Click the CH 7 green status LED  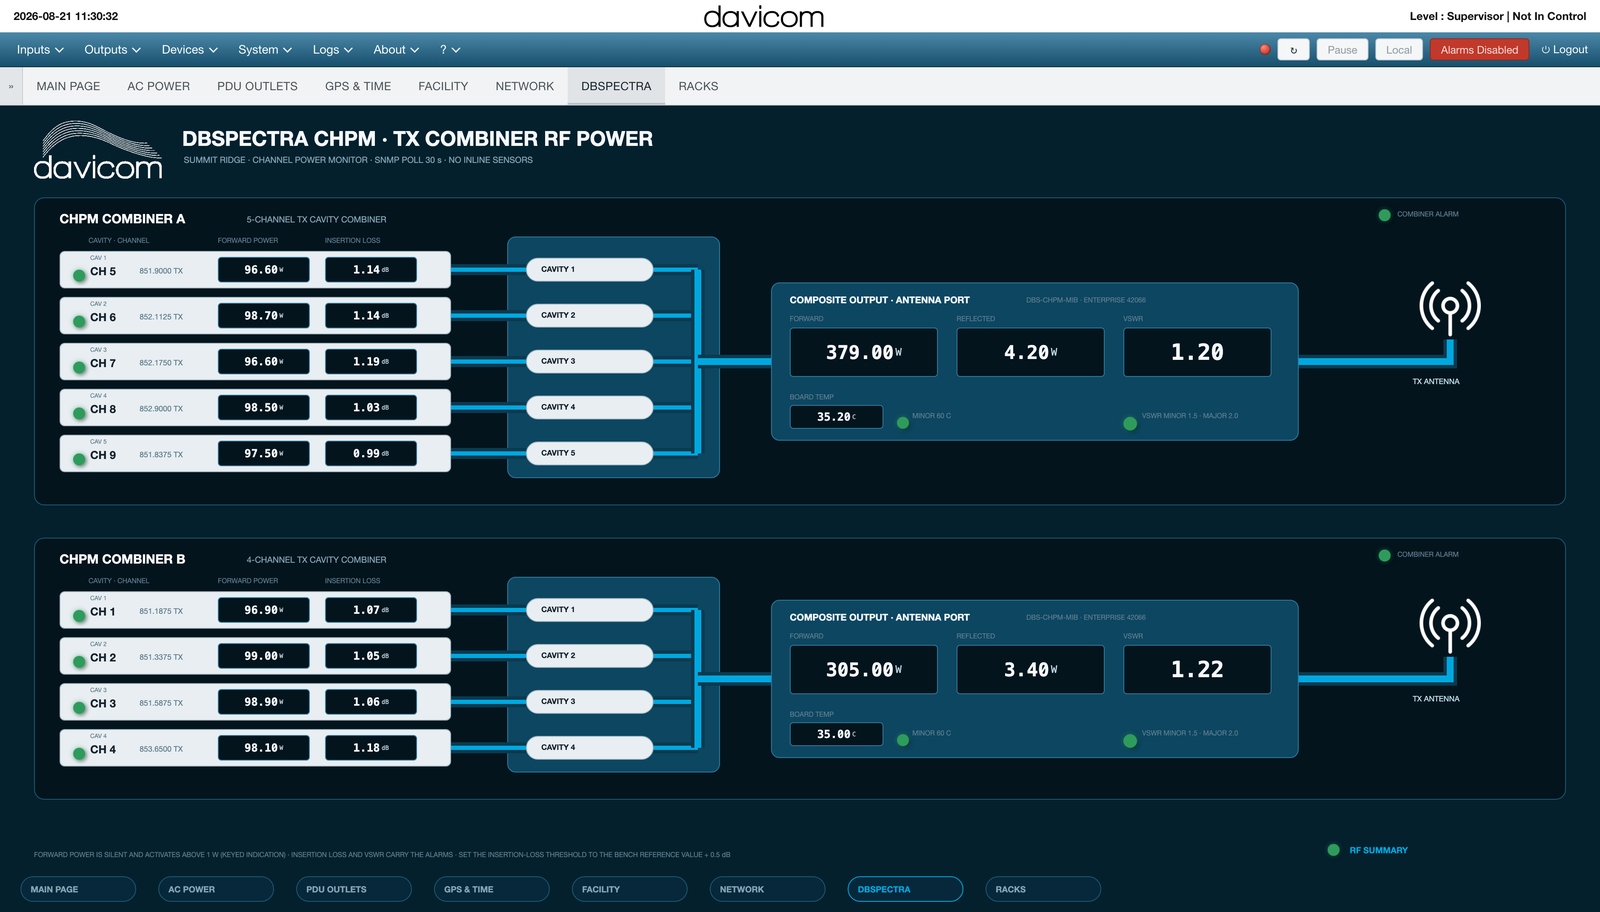[79, 368]
